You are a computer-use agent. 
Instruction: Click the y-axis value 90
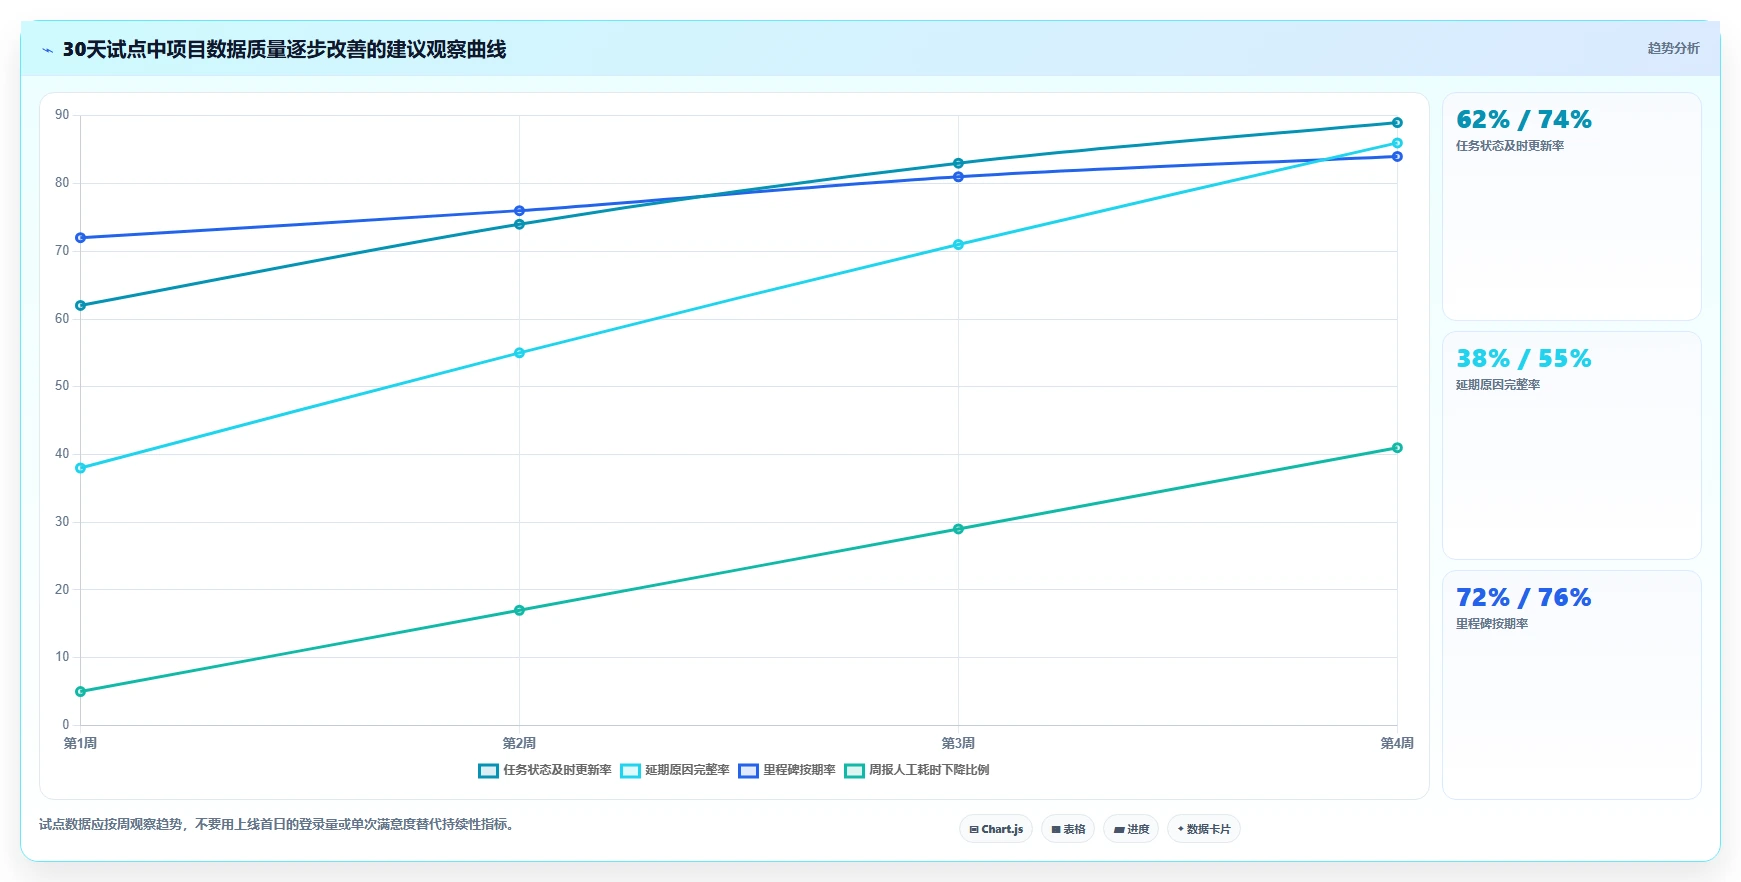[62, 115]
